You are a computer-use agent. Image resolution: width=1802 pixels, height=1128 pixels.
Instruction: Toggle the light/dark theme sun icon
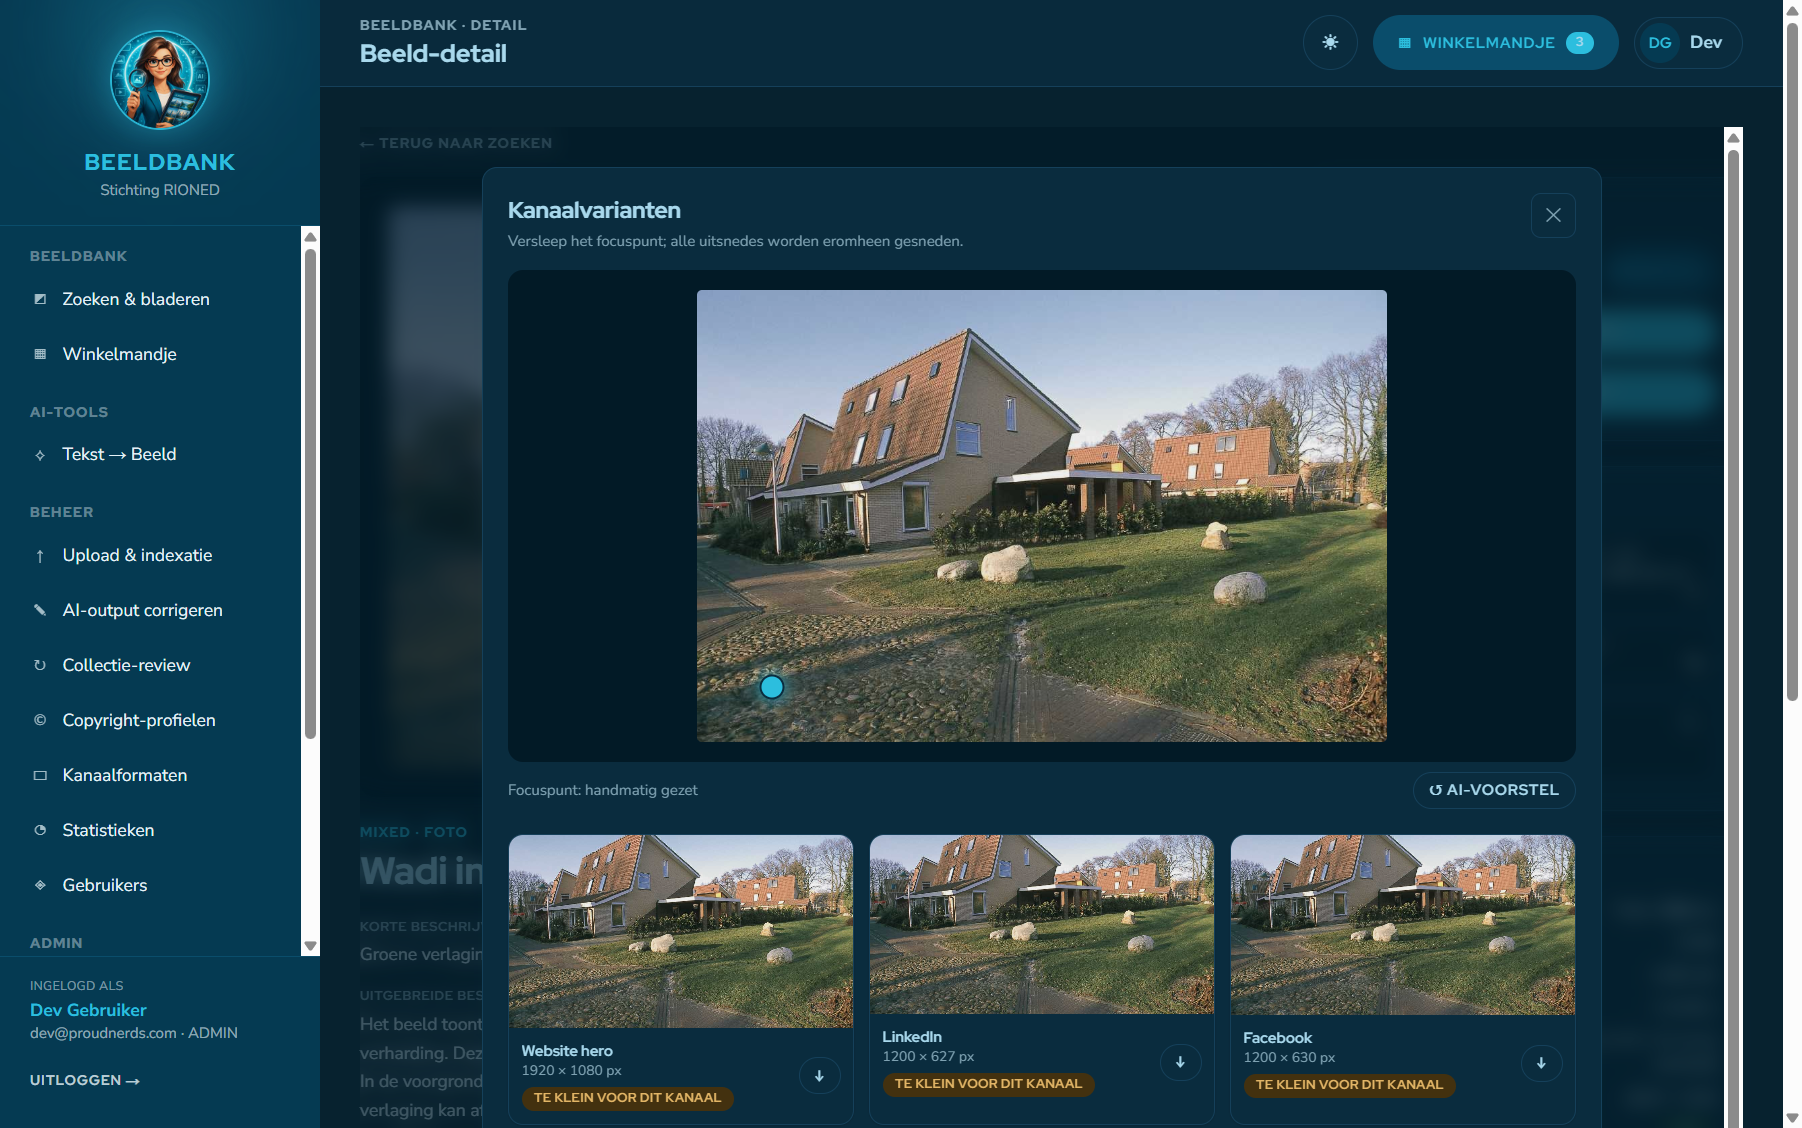(x=1330, y=42)
